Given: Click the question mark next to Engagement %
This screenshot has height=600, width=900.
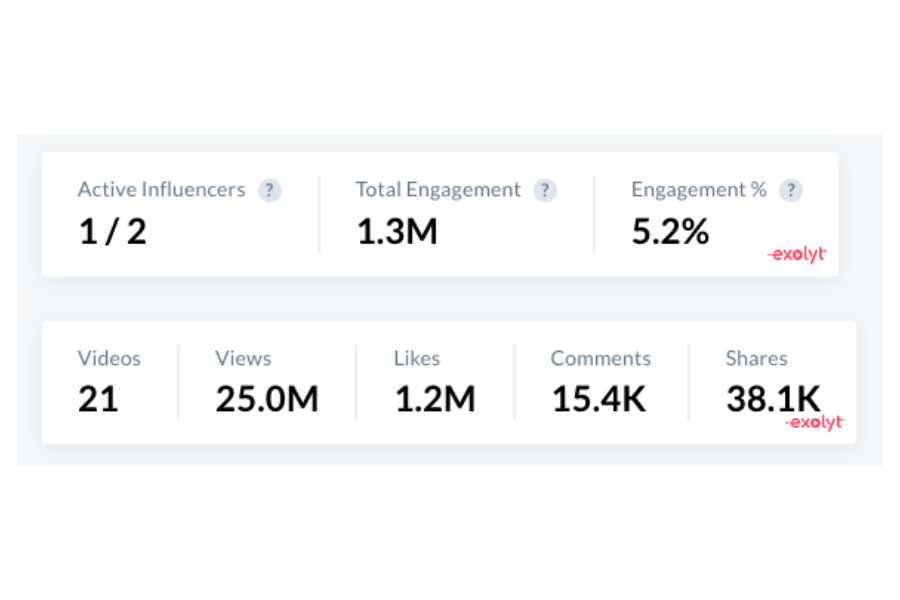Looking at the screenshot, I should [x=791, y=191].
